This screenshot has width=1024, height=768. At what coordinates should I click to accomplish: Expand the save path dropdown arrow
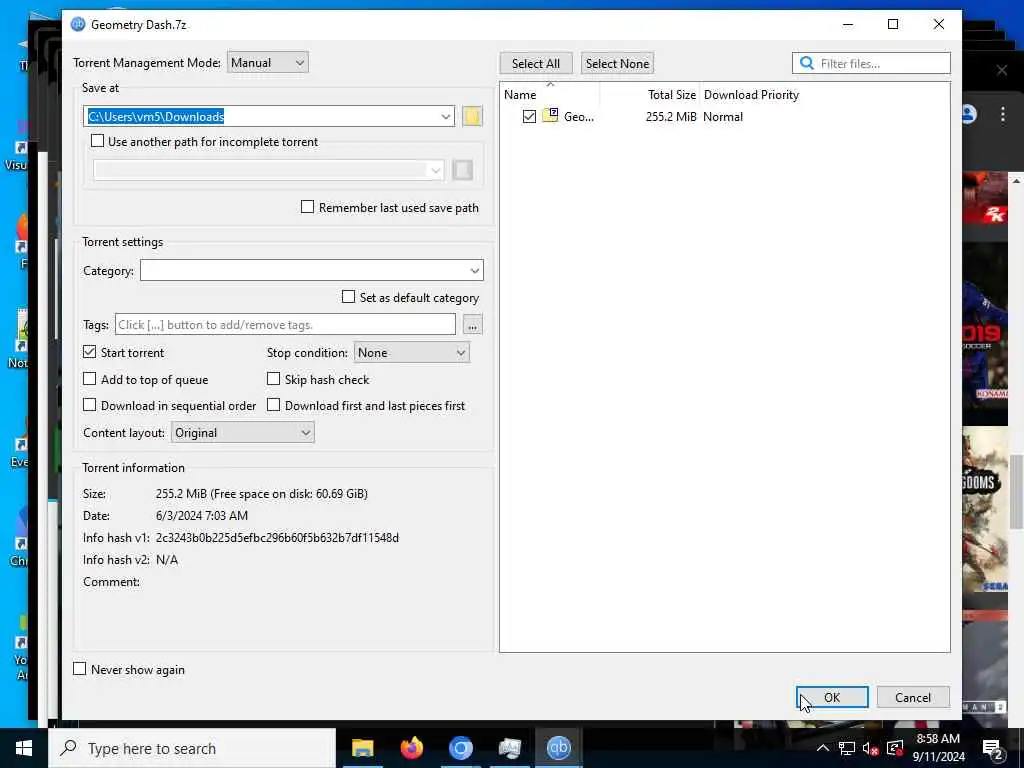445,116
